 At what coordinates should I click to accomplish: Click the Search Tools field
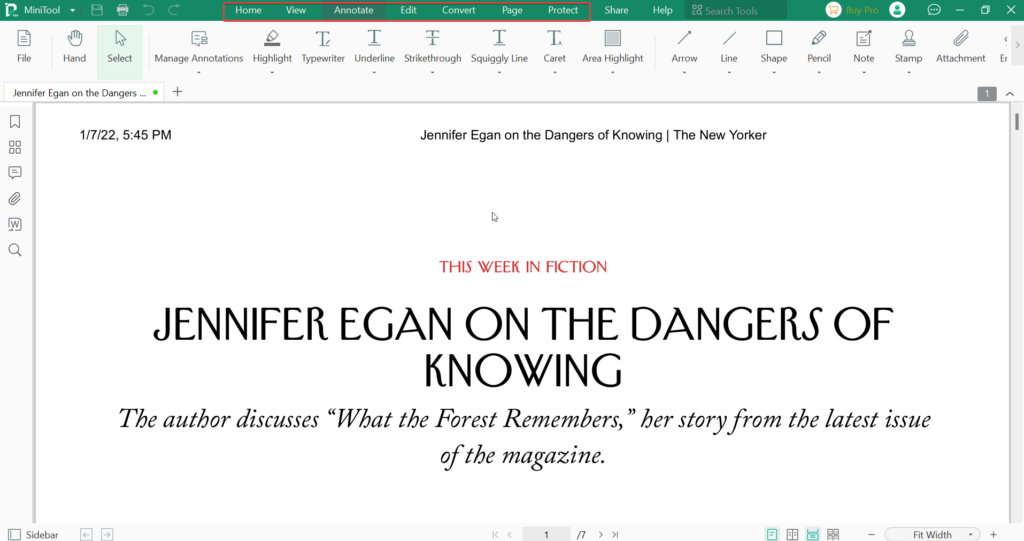(x=736, y=10)
